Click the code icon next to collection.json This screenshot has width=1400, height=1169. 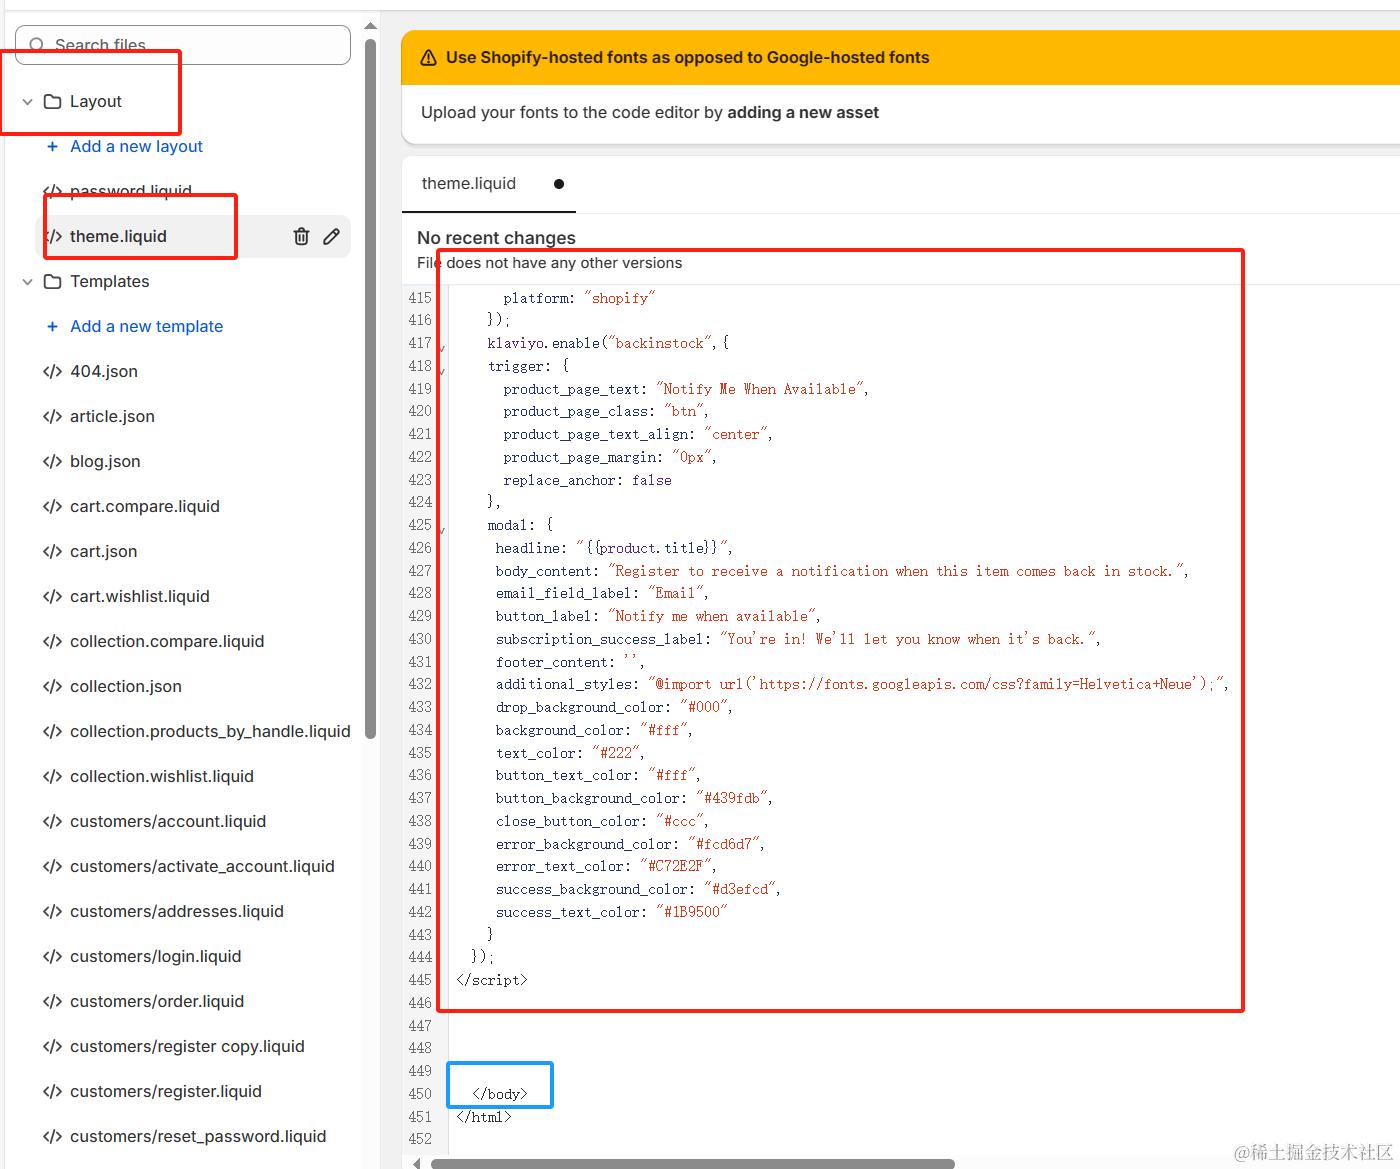52,686
